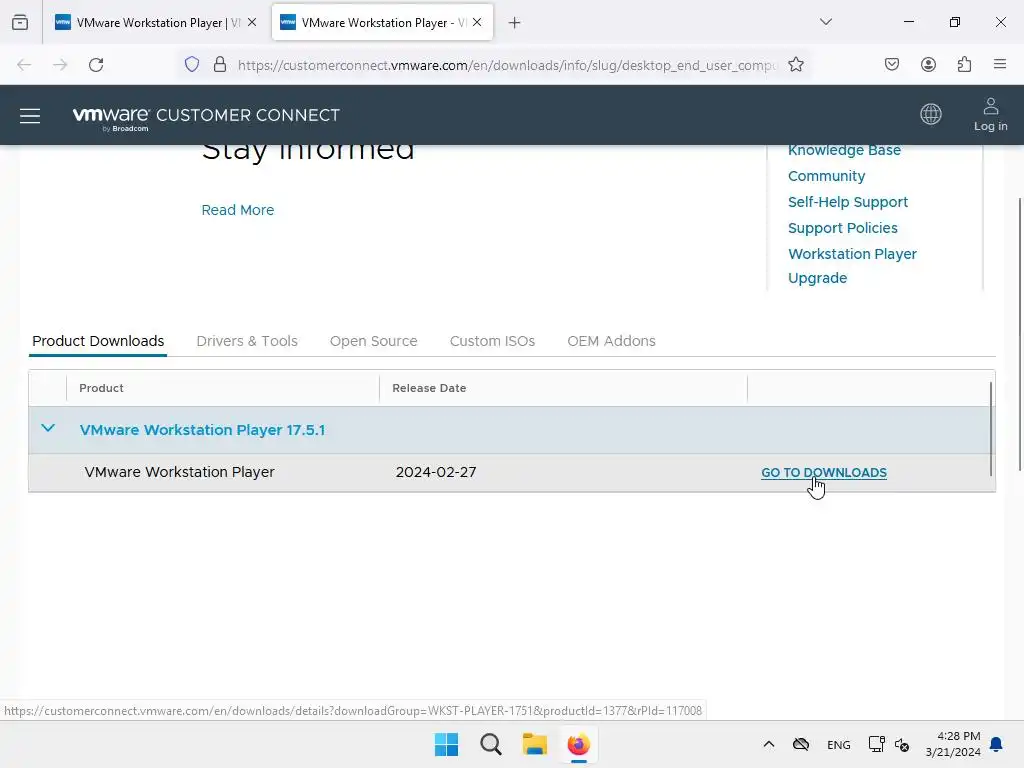The width and height of the screenshot is (1024, 768).
Task: Open the Firefox application menu
Action: click(1000, 65)
